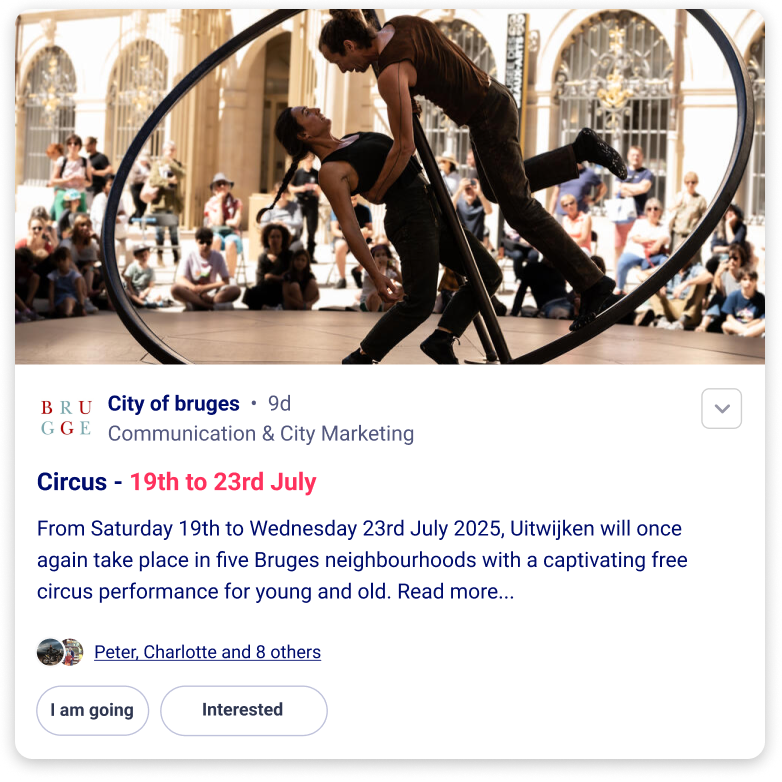
Task: Open the City of bruges profile name
Action: coord(174,403)
